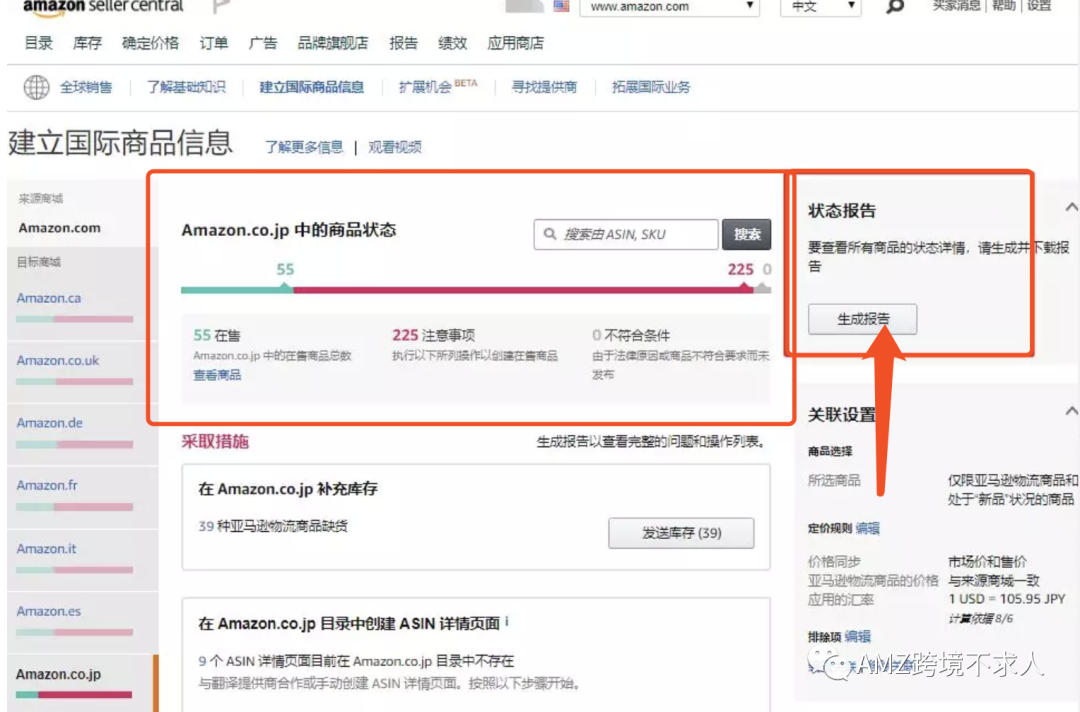
Task: Click the 设置 header link
Action: [x=1039, y=6]
